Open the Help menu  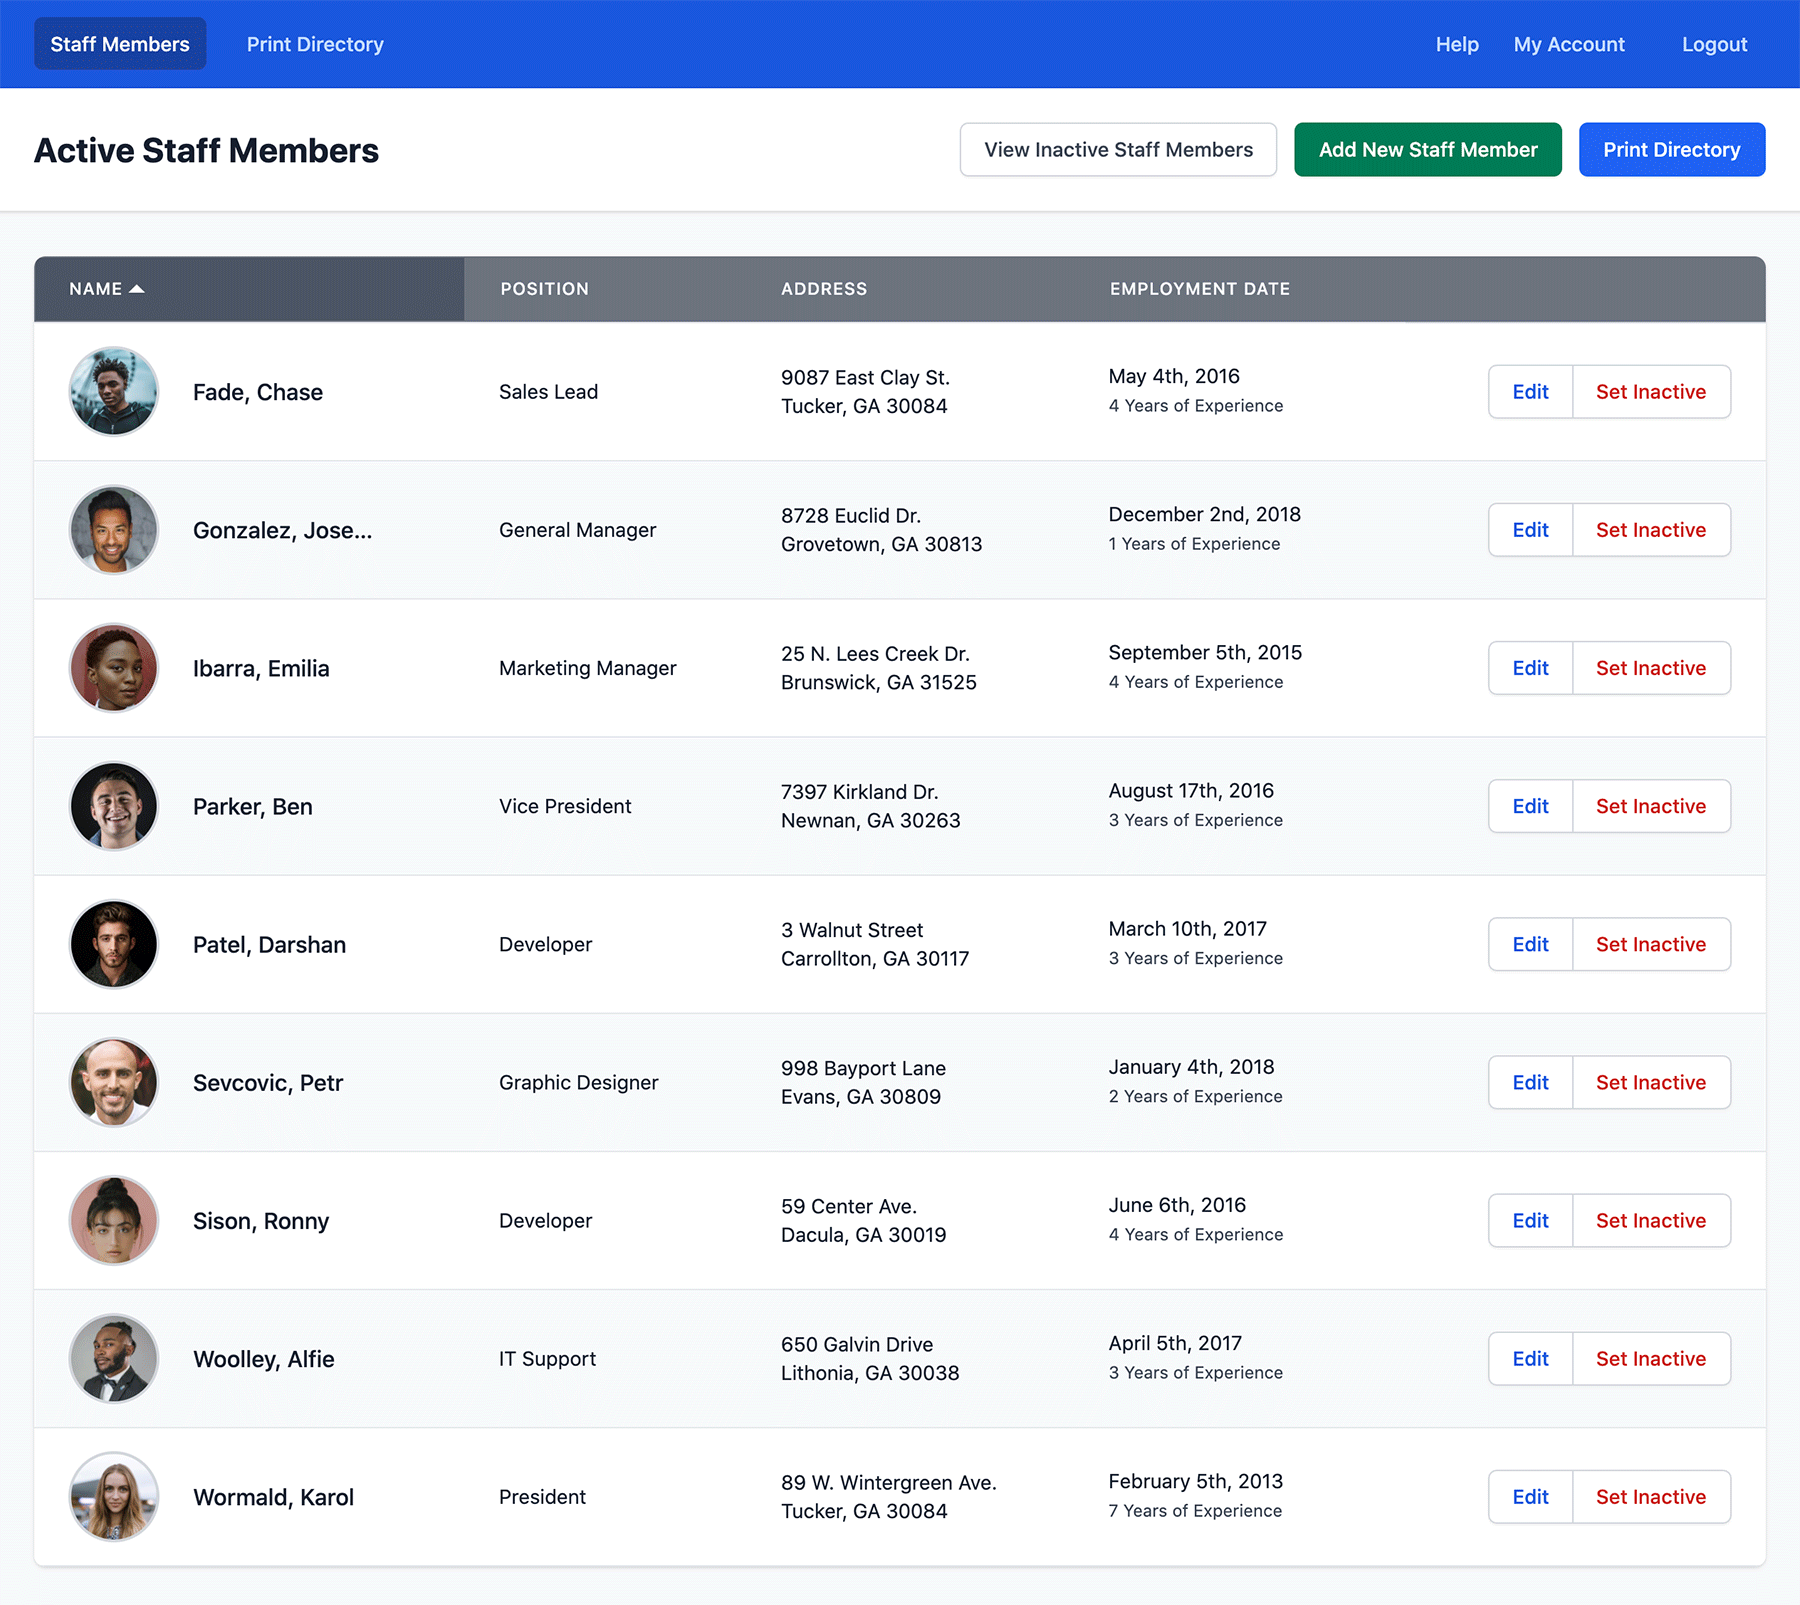[1457, 44]
